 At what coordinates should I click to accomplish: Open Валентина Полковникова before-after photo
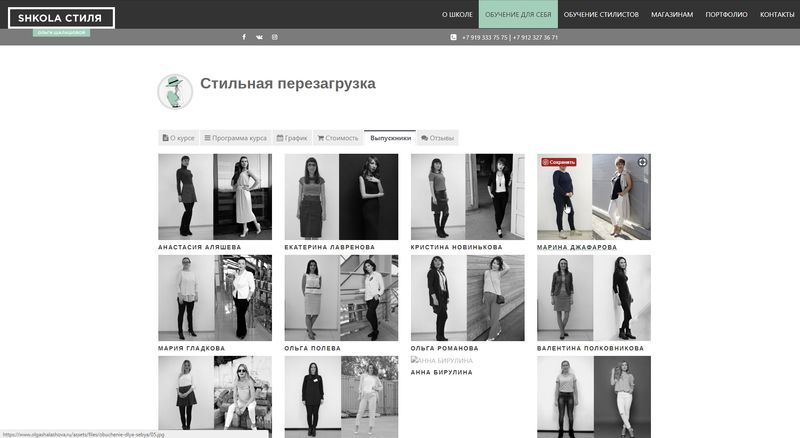tap(594, 298)
